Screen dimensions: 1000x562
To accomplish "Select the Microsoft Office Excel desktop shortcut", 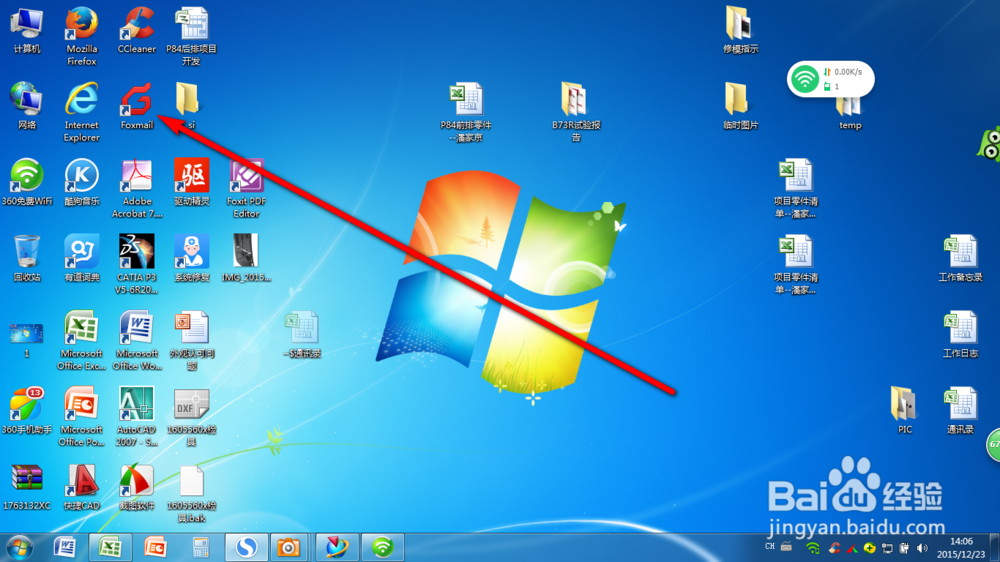I will tap(81, 340).
